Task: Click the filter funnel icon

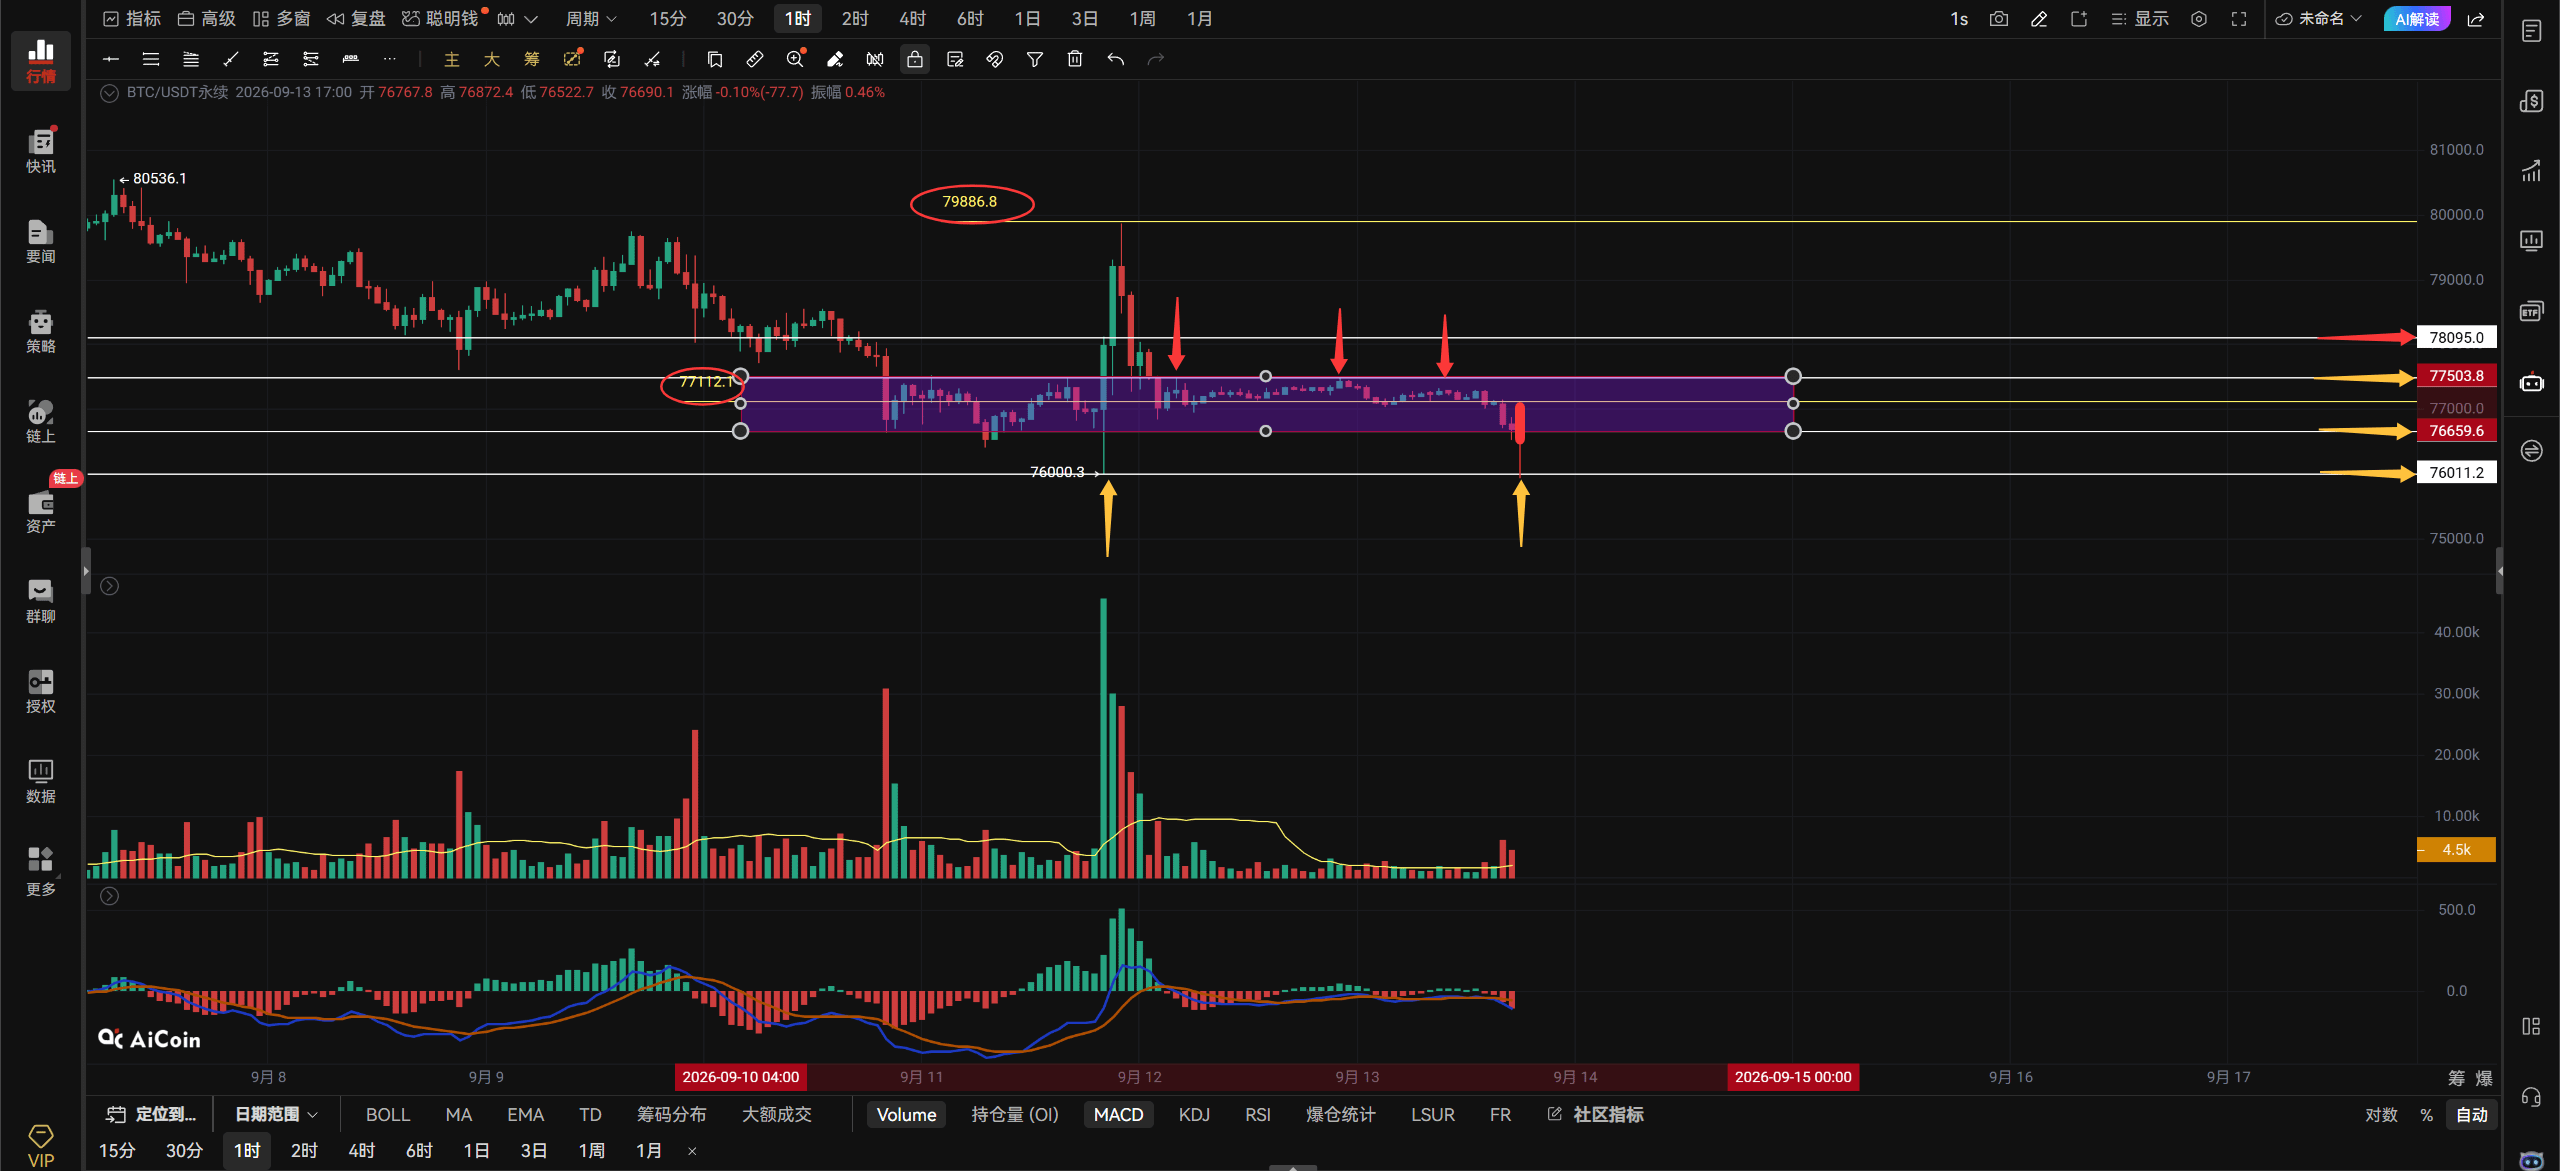Action: pyautogui.click(x=1034, y=59)
